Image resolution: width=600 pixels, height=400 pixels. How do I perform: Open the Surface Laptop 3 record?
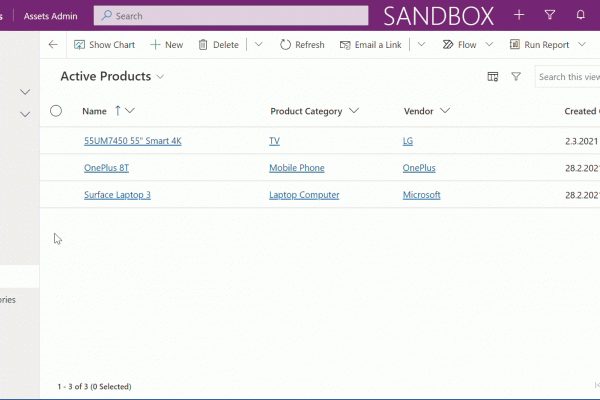[117, 195]
